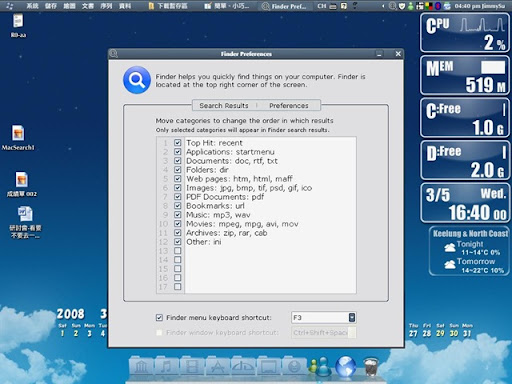Launch the blue globe browser in the dock
This screenshot has height=384, width=512.
(345, 367)
